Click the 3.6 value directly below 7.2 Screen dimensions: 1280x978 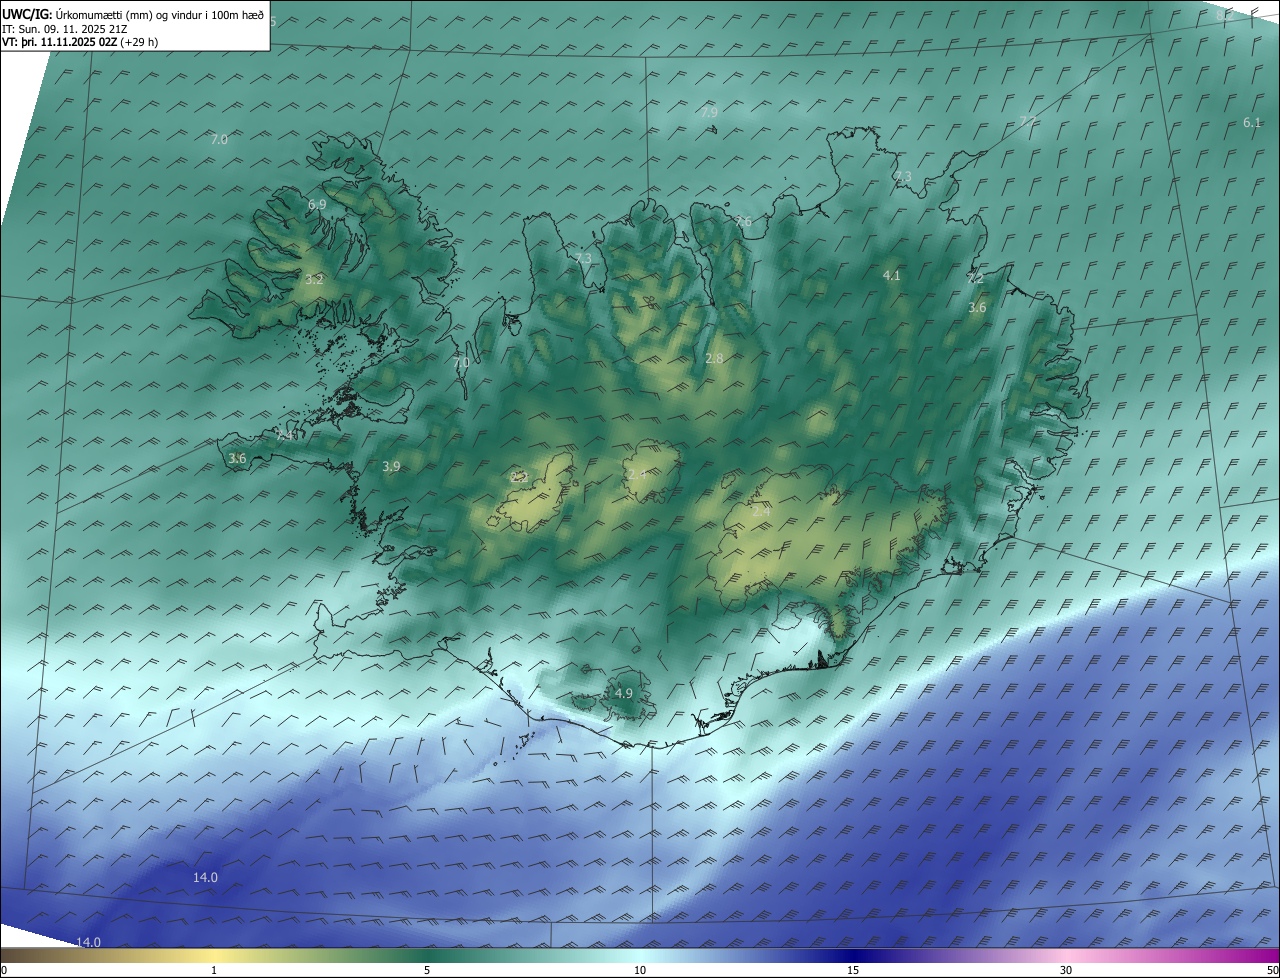[977, 308]
